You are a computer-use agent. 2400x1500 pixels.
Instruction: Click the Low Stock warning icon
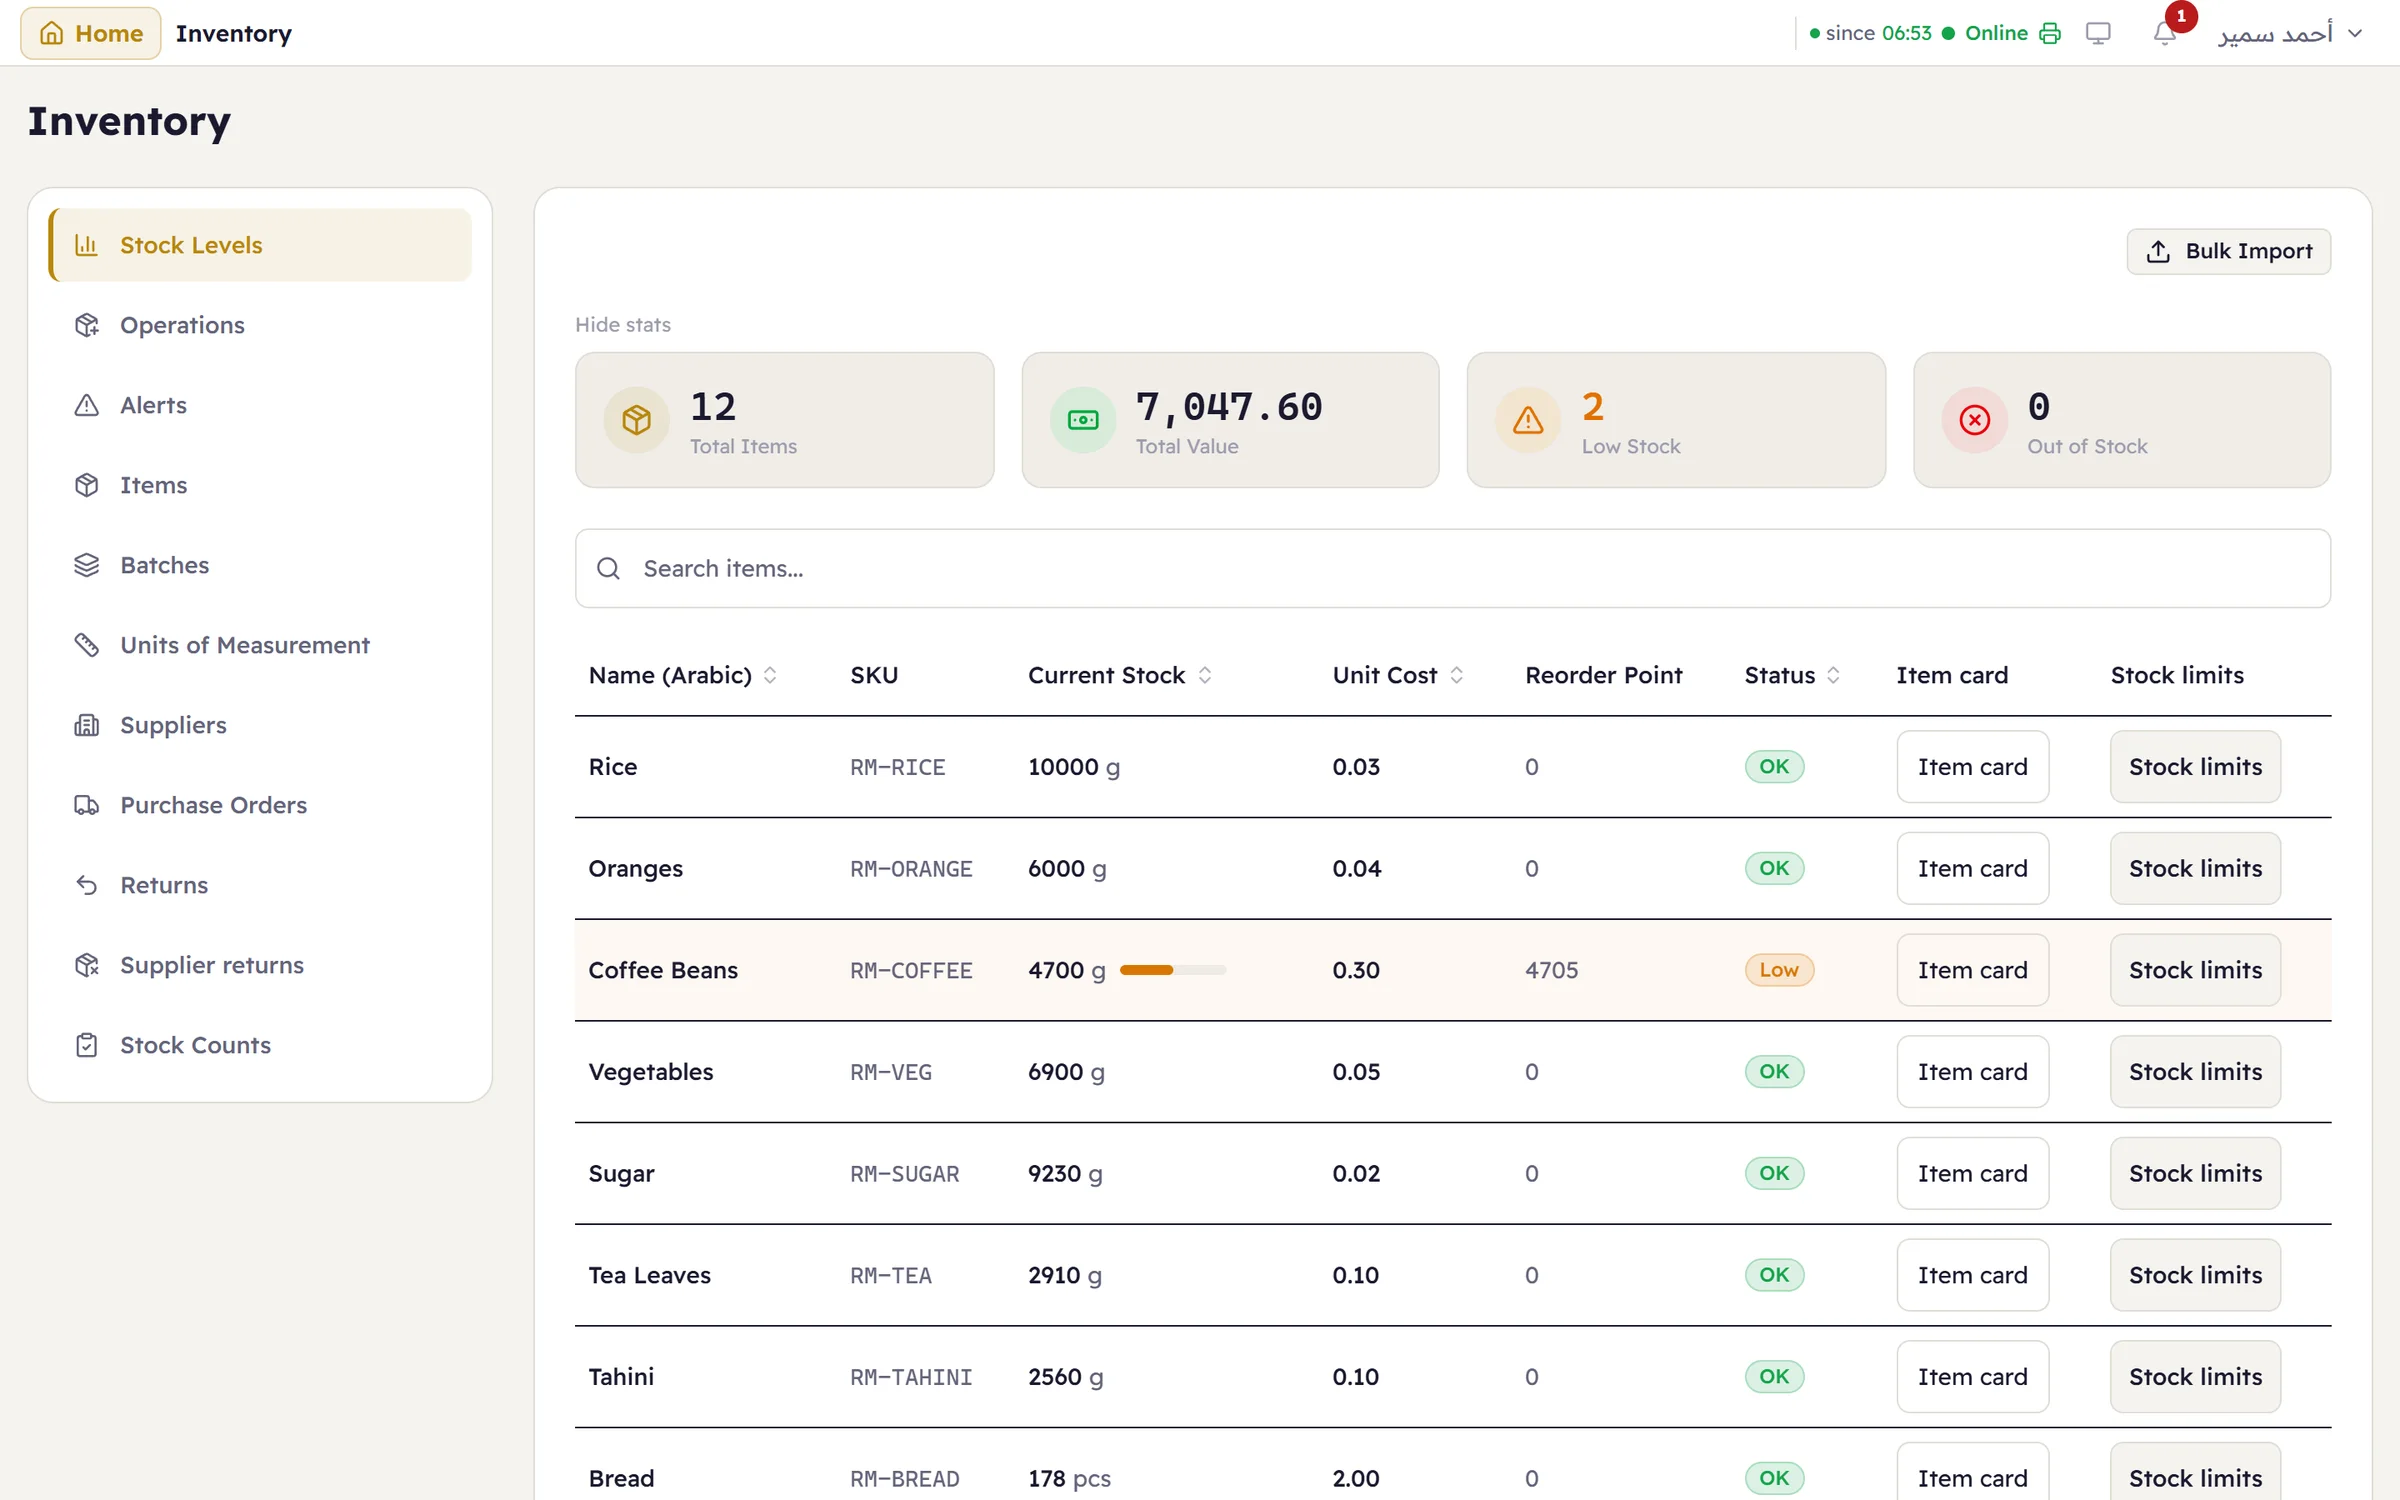pyautogui.click(x=1528, y=420)
